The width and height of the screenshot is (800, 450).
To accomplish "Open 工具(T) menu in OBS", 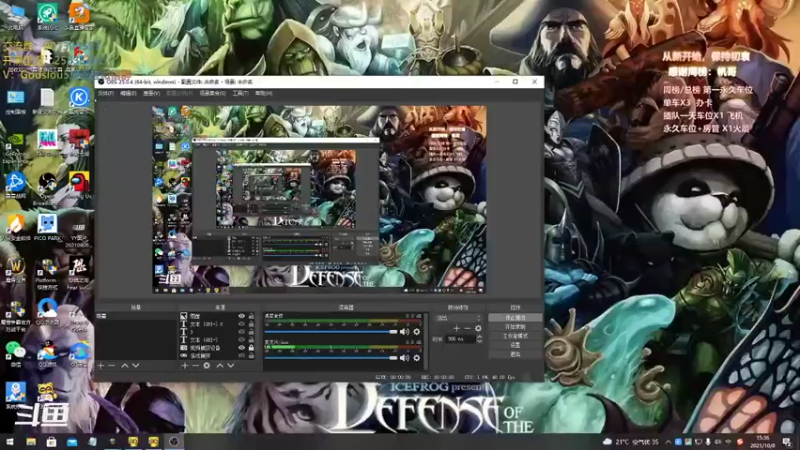I will (240, 93).
